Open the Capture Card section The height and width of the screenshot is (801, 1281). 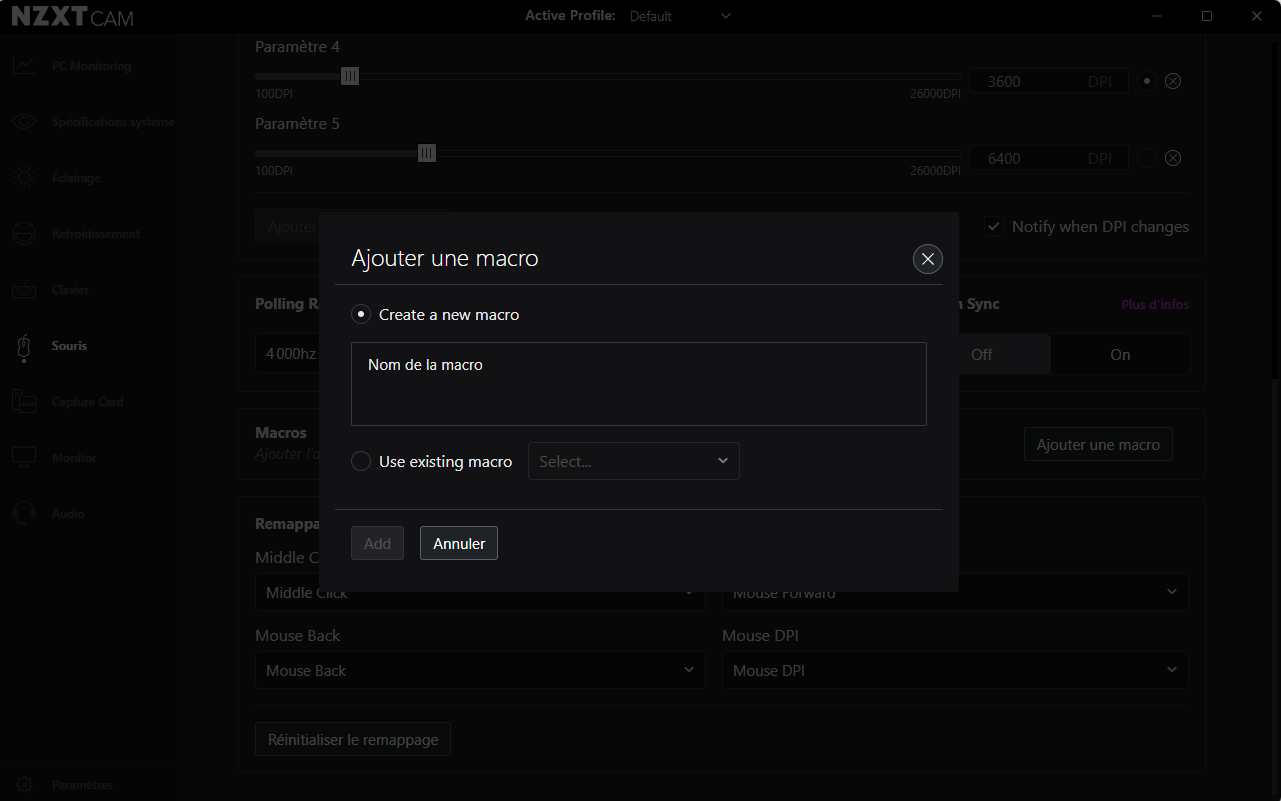pos(24,401)
